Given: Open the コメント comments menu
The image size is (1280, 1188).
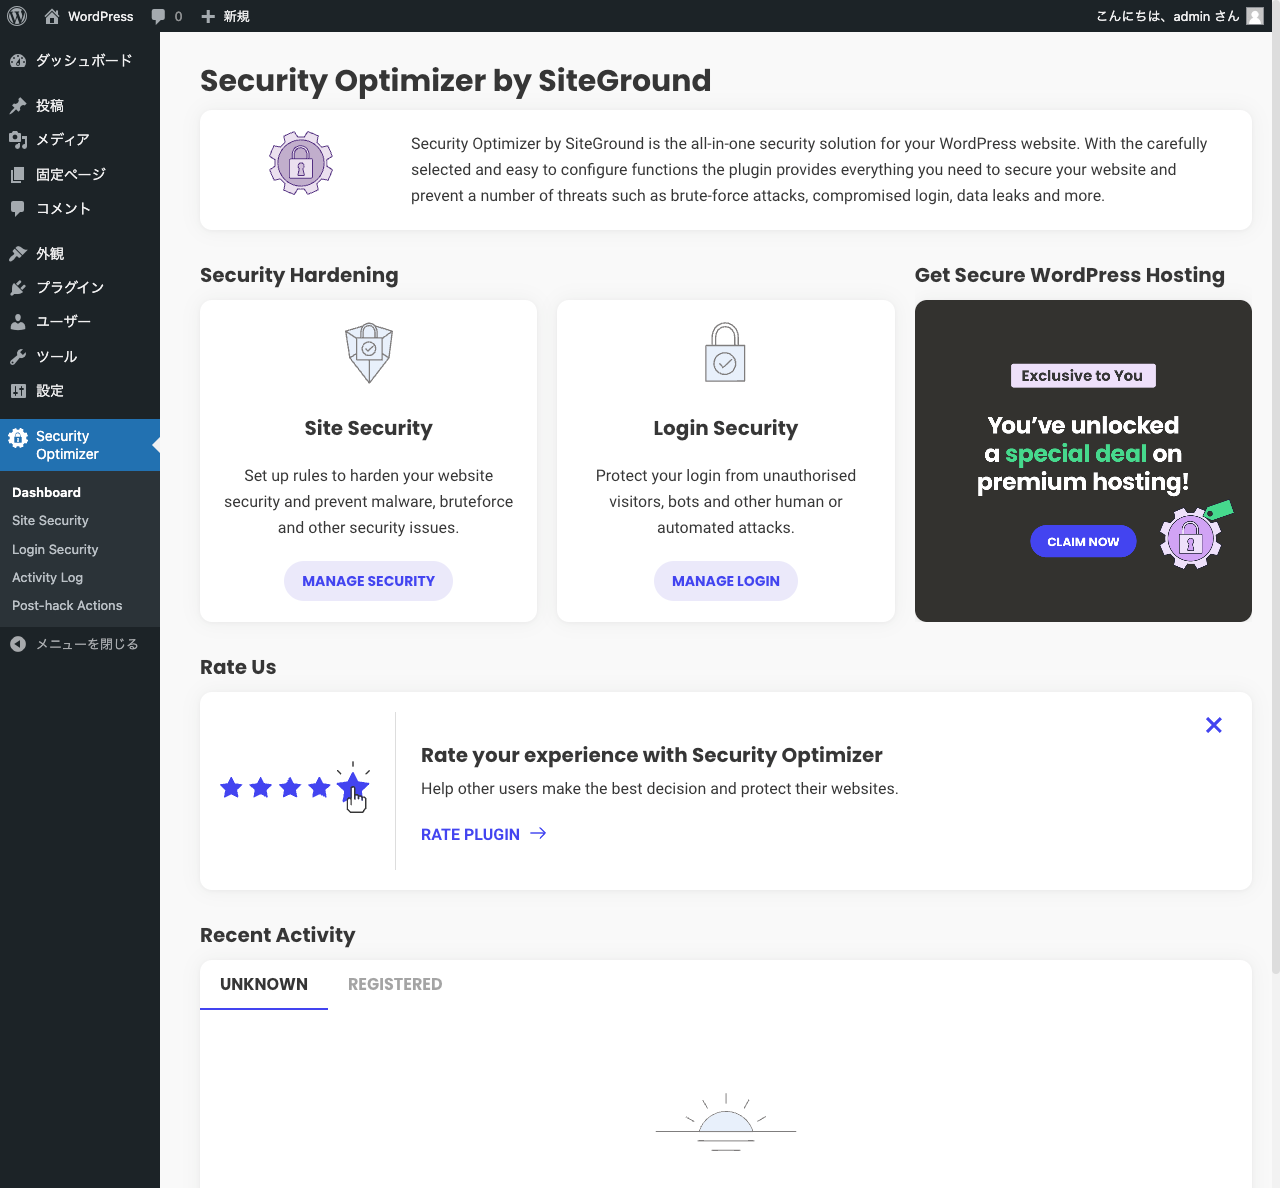Looking at the screenshot, I should (80, 208).
